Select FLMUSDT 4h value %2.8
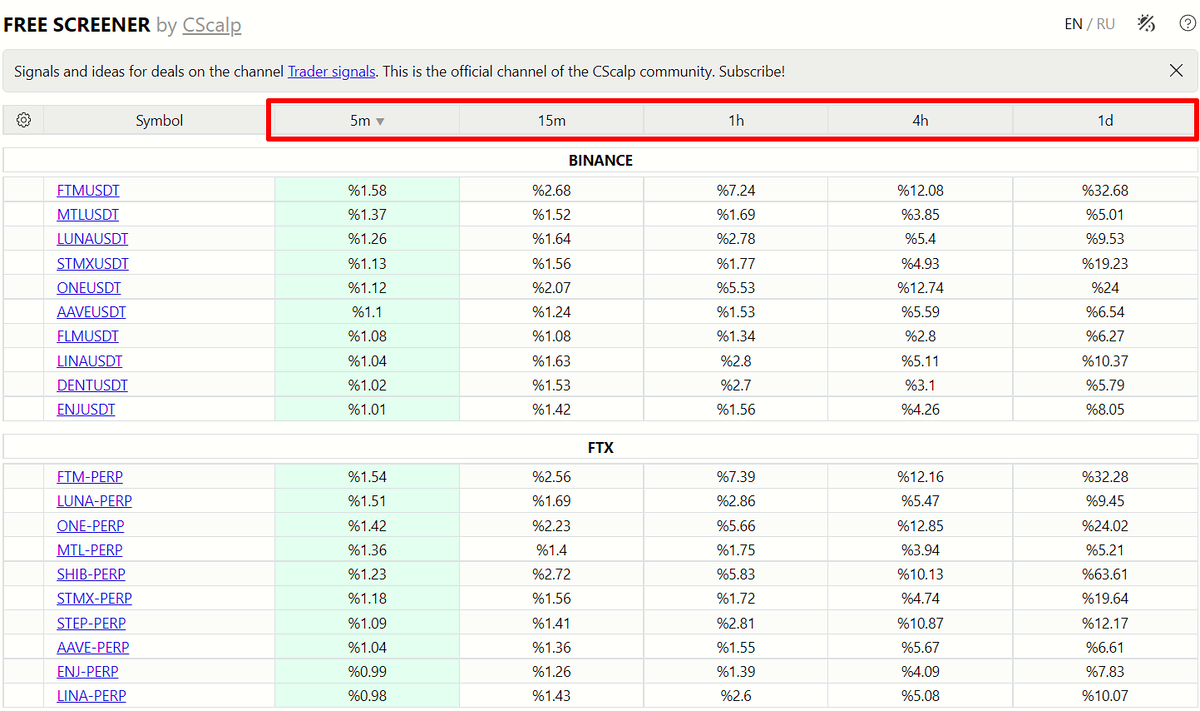 click(x=920, y=336)
